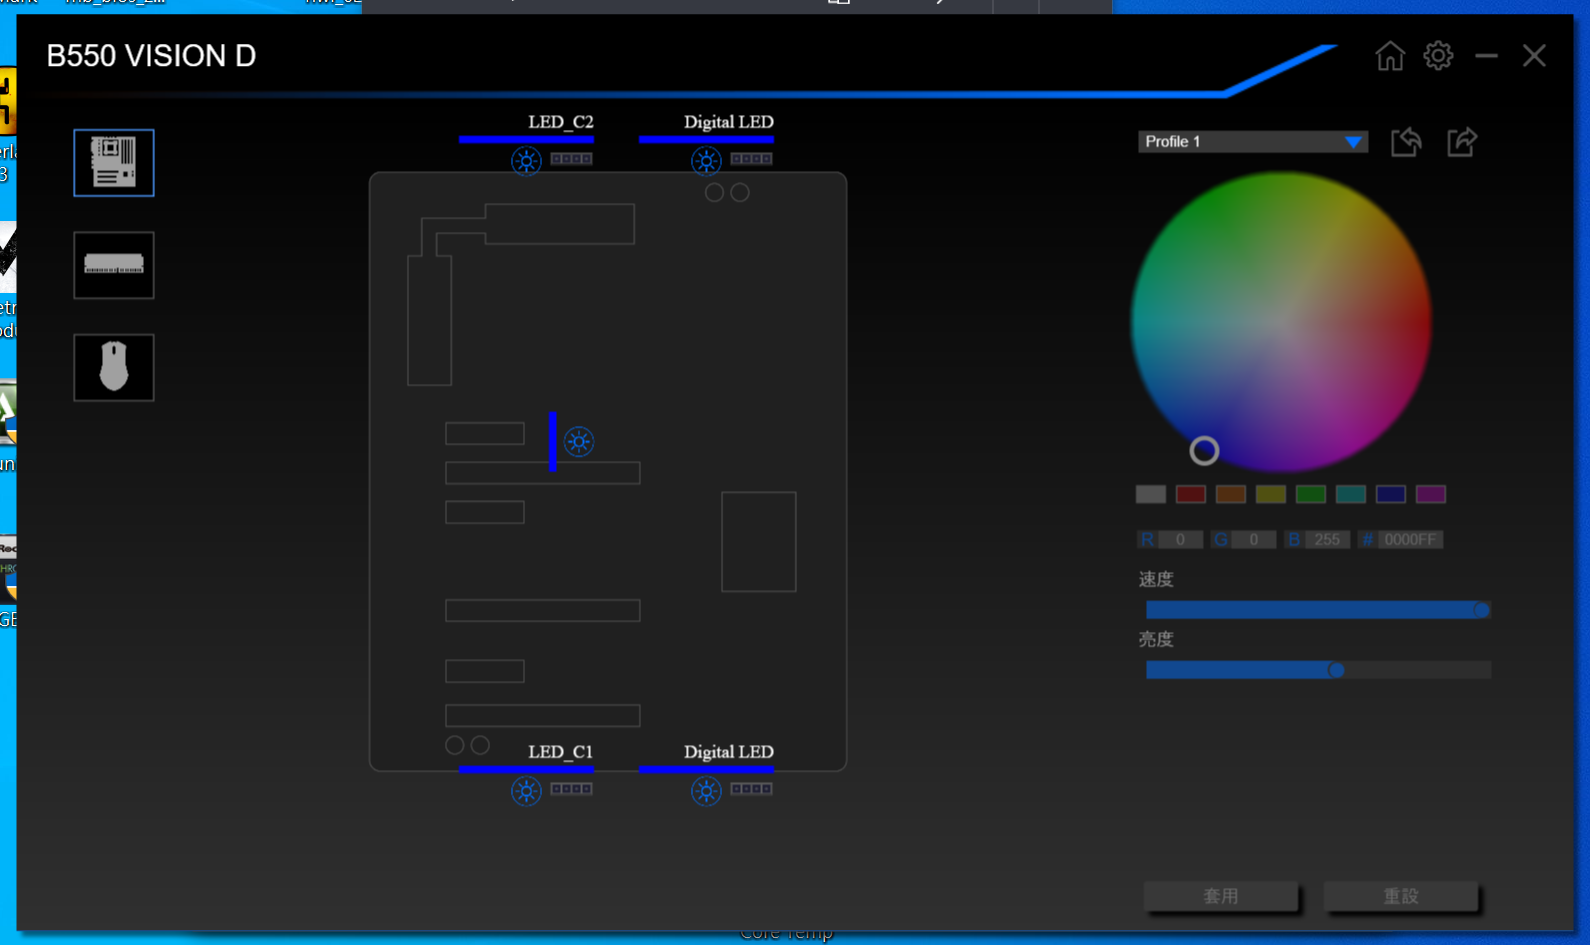Click the B value input field
The width and height of the screenshot is (1590, 945).
[1327, 540]
